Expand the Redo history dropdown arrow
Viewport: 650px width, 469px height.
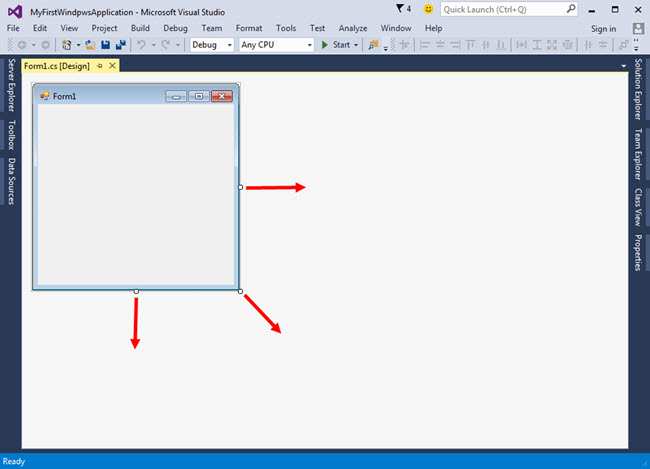pyautogui.click(x=178, y=45)
